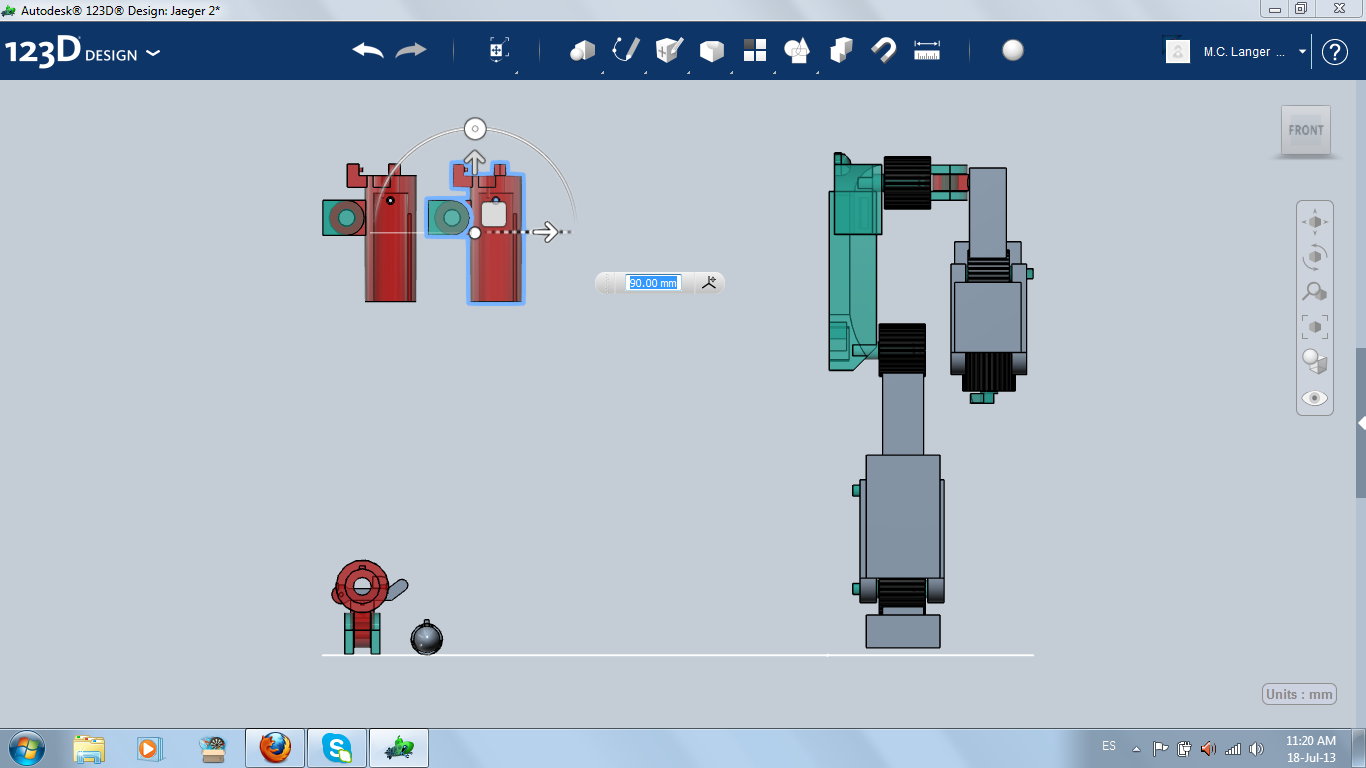Open the Grouping tool

(x=797, y=50)
